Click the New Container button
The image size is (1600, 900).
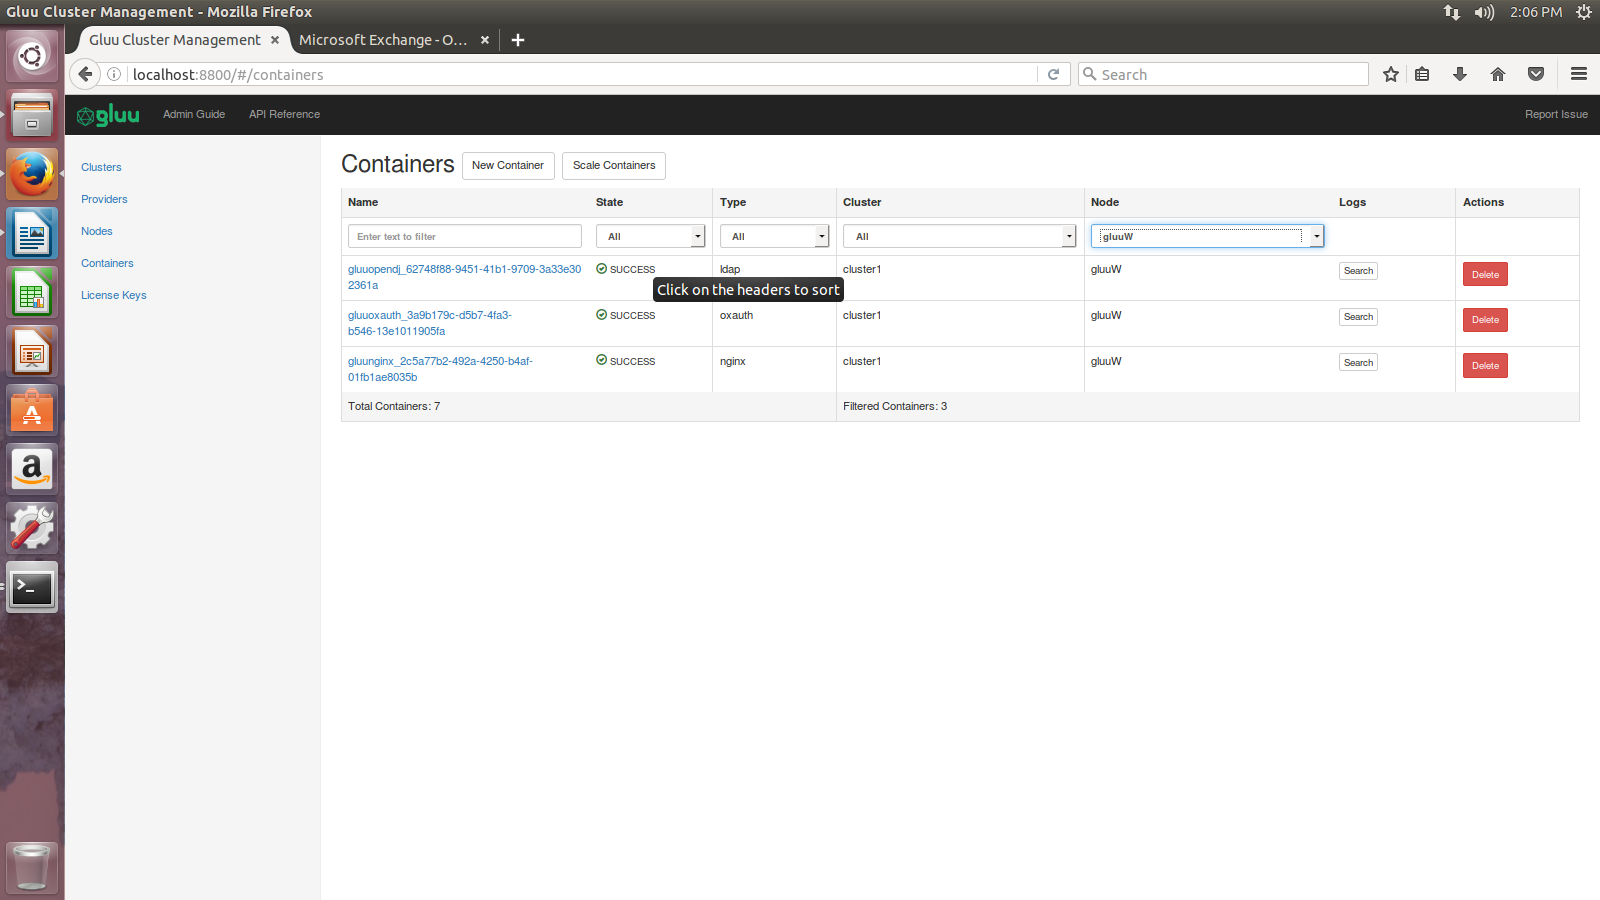[508, 165]
